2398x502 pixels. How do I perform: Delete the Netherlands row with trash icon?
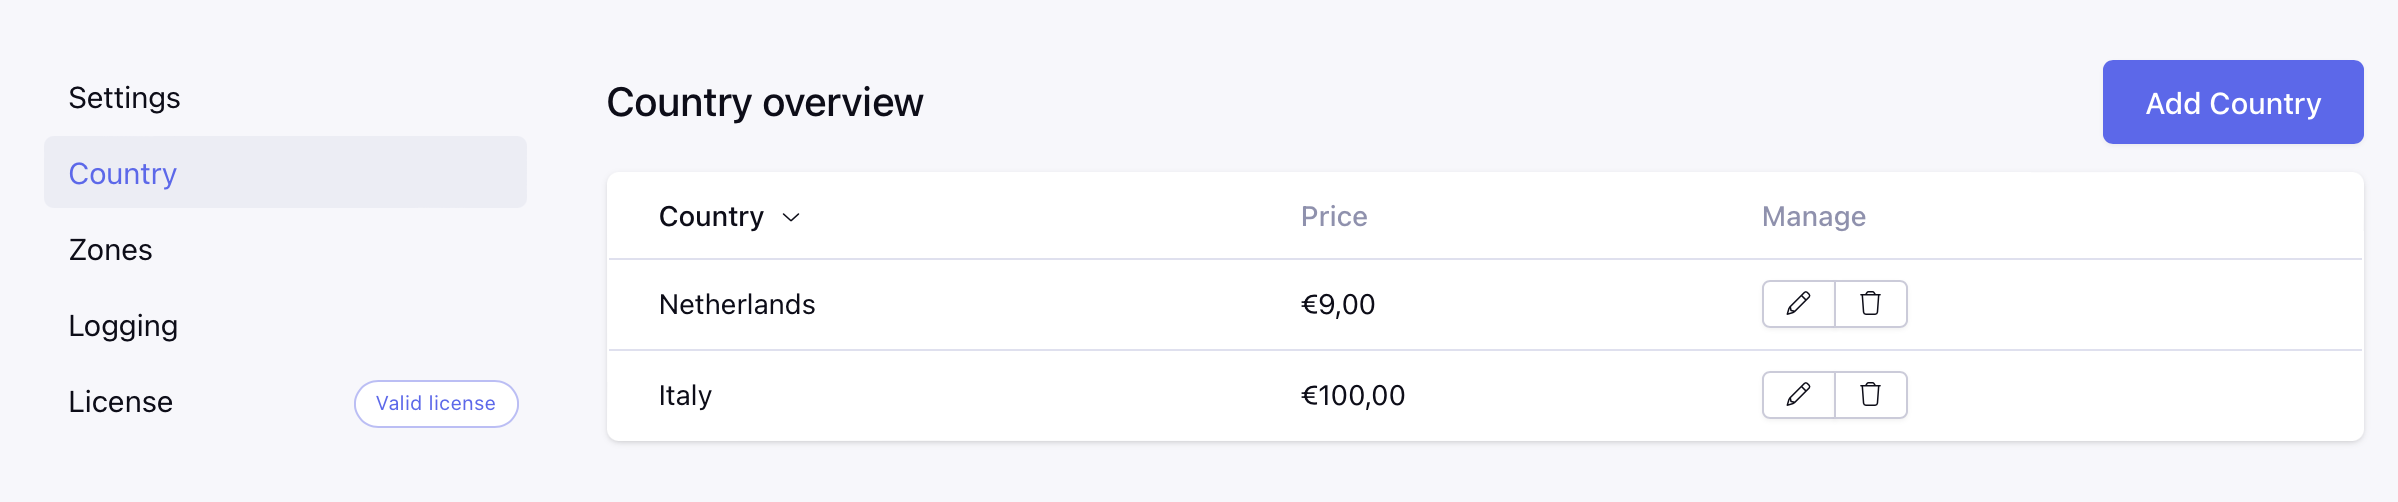[1871, 304]
